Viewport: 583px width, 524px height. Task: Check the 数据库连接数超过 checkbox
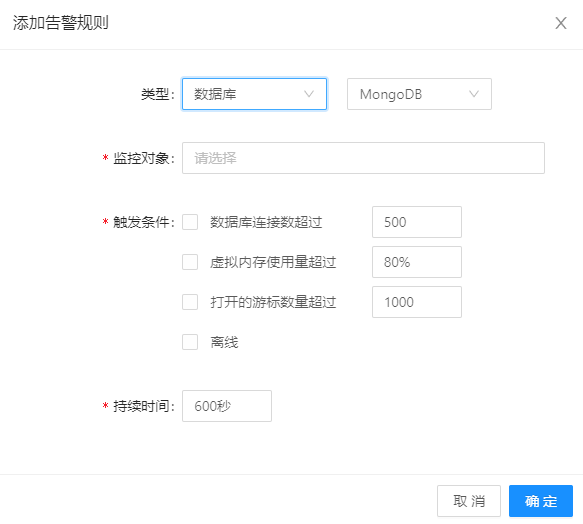(190, 222)
